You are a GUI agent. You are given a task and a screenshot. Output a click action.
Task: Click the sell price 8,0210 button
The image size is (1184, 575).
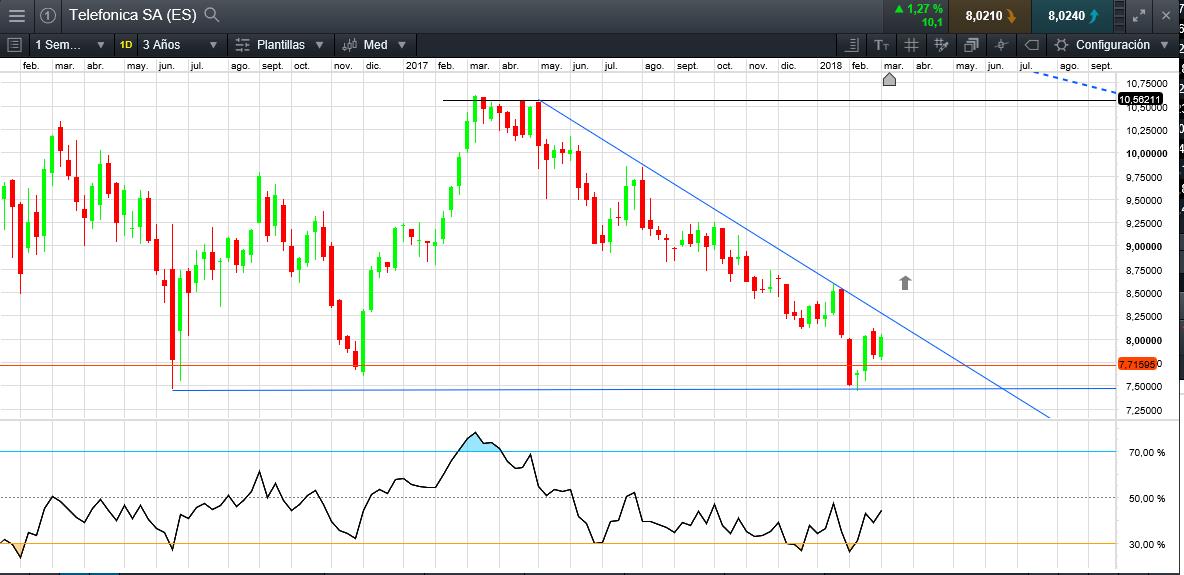click(989, 15)
